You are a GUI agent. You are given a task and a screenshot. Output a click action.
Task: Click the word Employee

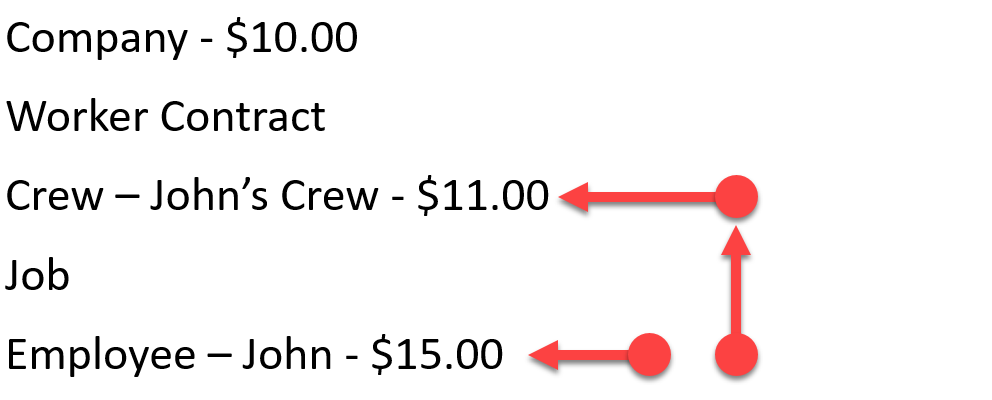click(101, 356)
